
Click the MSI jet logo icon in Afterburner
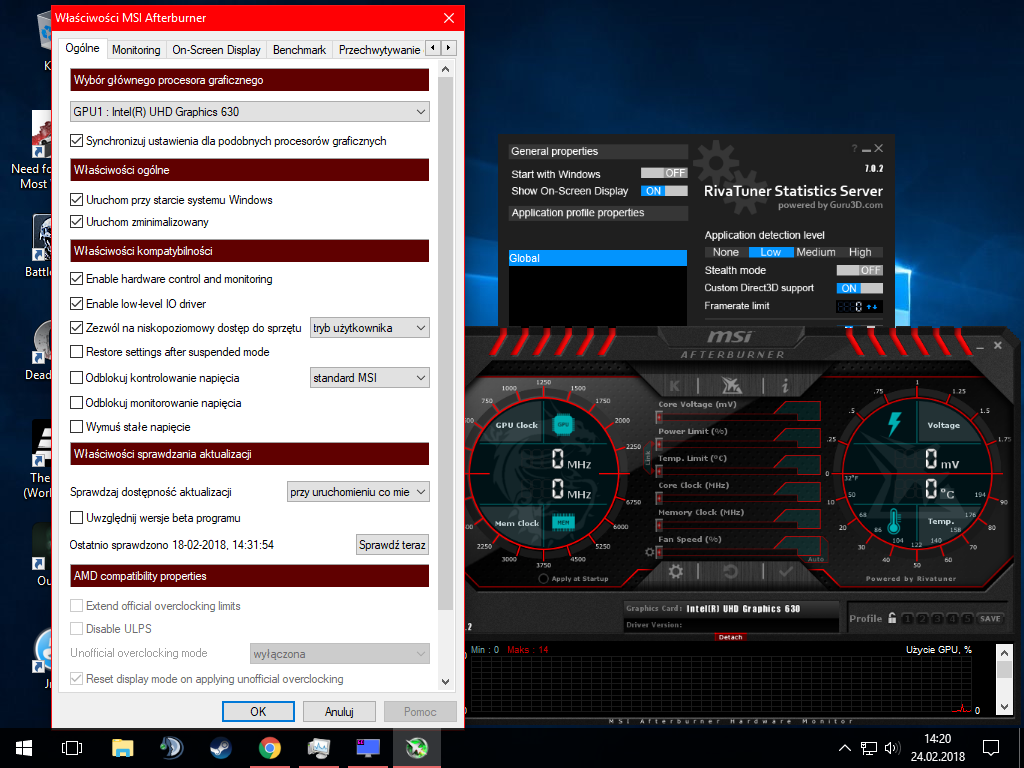(731, 385)
